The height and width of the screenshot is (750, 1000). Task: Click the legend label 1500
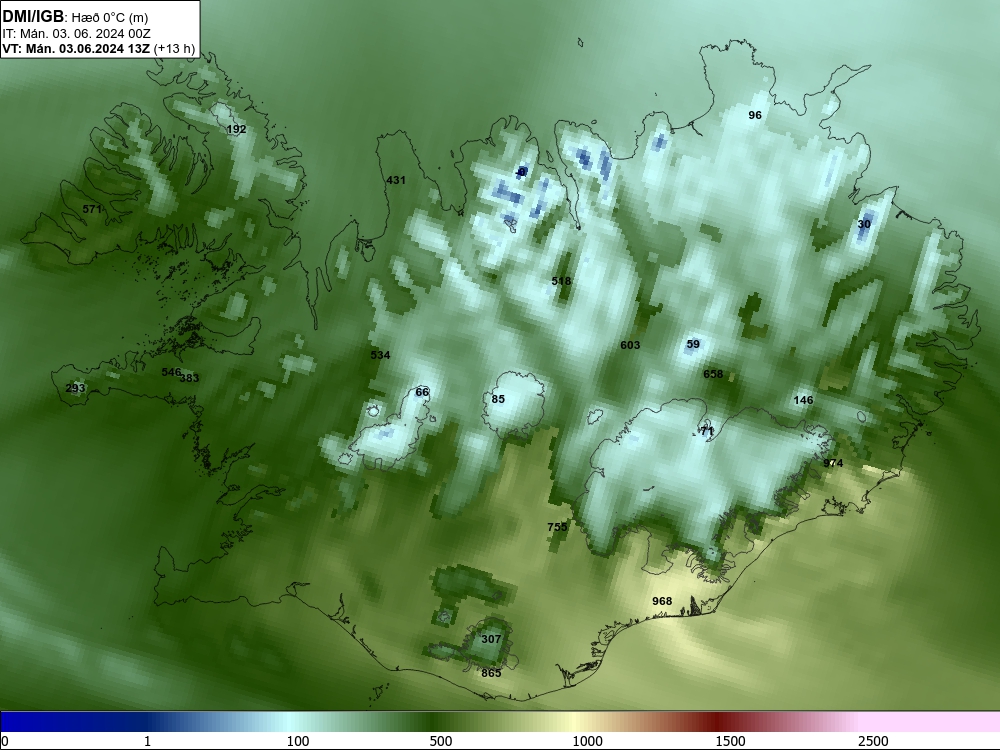coord(730,741)
